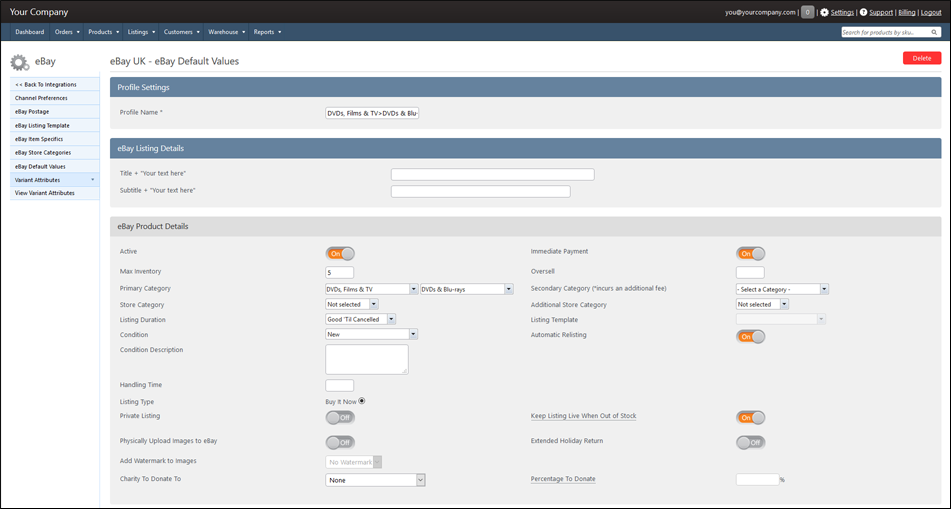951x509 pixels.
Task: Open the Dashboard menu
Action: [30, 32]
